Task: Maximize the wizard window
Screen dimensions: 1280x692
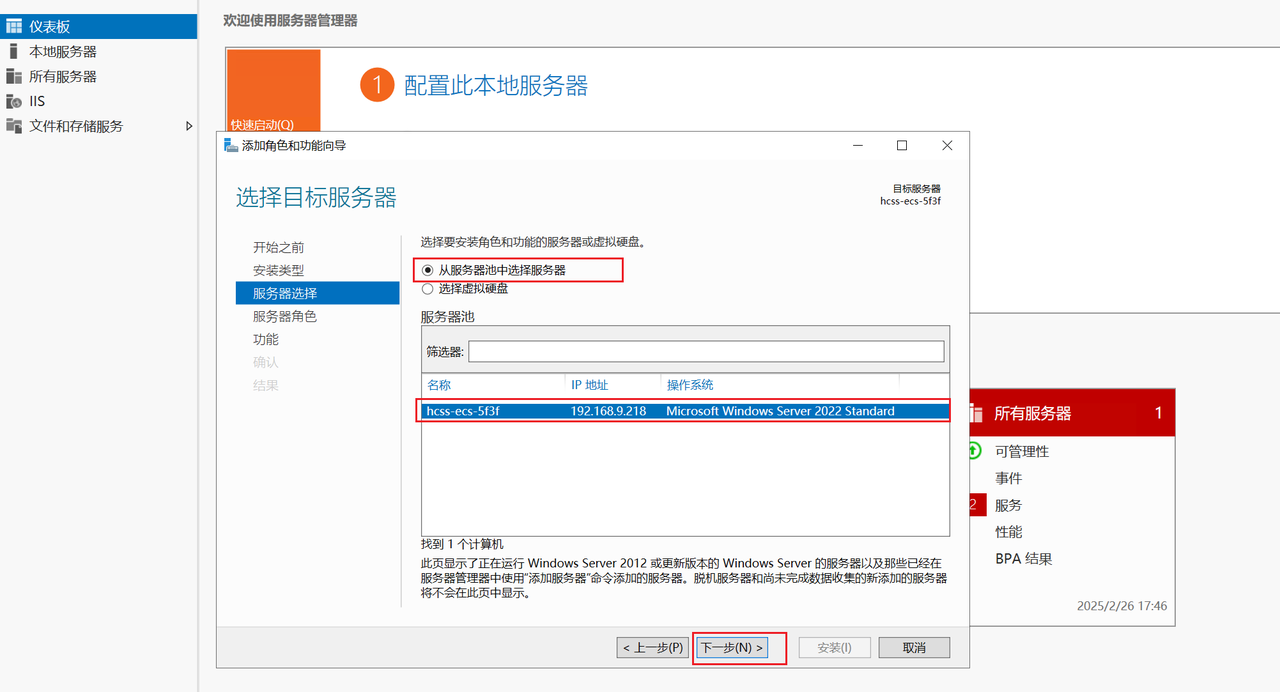Action: click(x=902, y=146)
